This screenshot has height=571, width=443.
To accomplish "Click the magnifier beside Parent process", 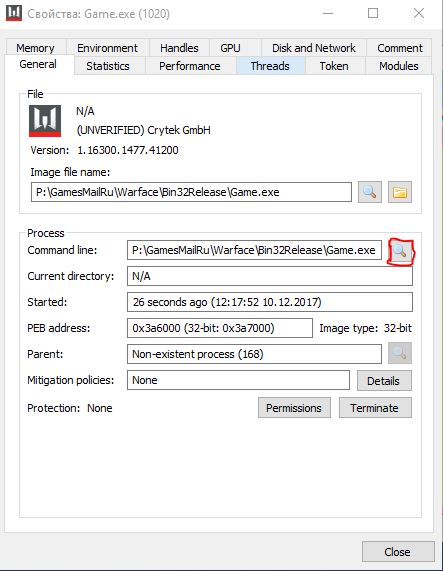I will [x=400, y=353].
